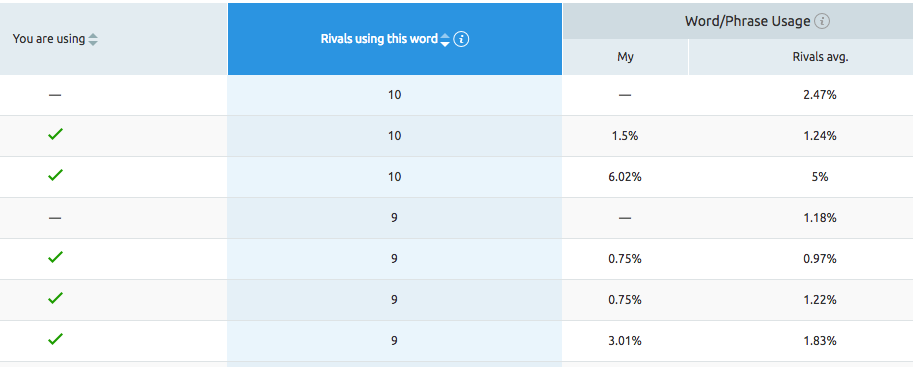Sort by Rivals using this word arrows
The width and height of the screenshot is (913, 367).
tap(445, 39)
